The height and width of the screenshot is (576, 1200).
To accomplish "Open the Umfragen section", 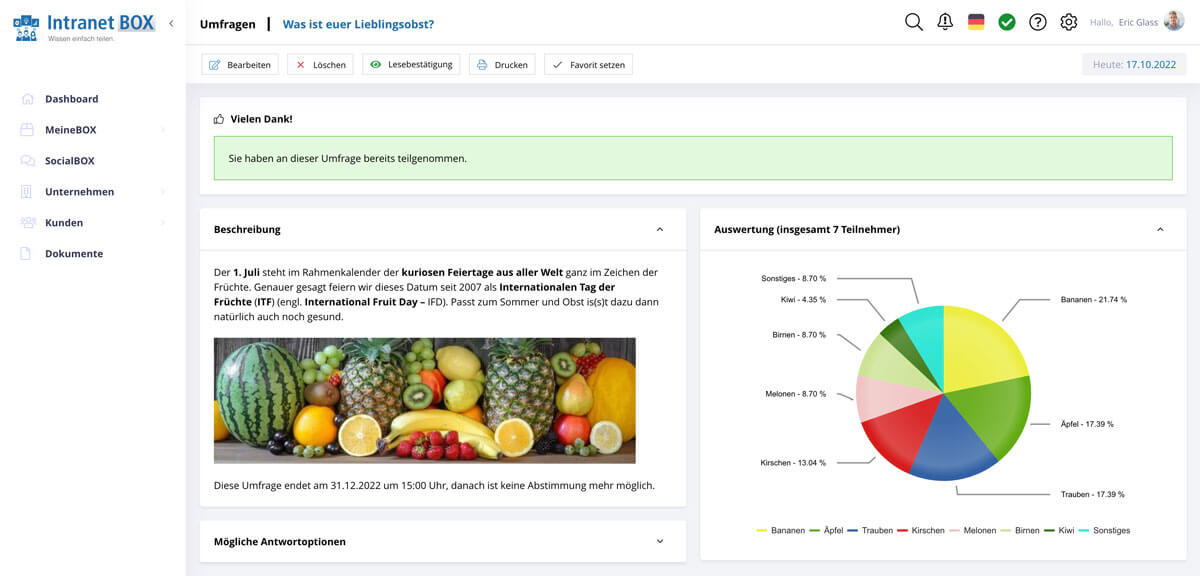I will tap(228, 22).
